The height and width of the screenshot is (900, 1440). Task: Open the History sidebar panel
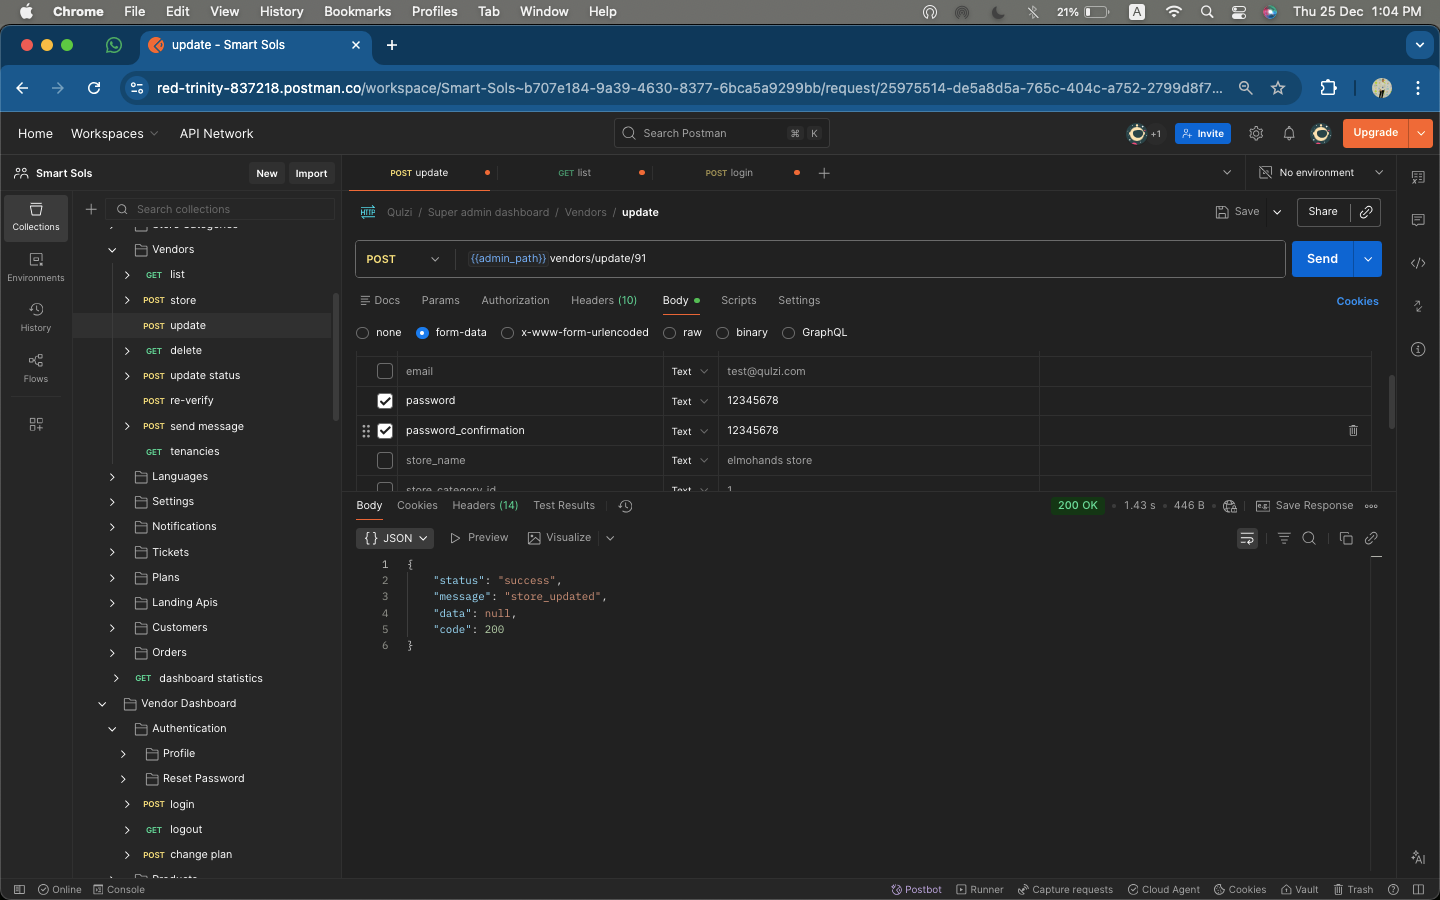[x=36, y=317]
